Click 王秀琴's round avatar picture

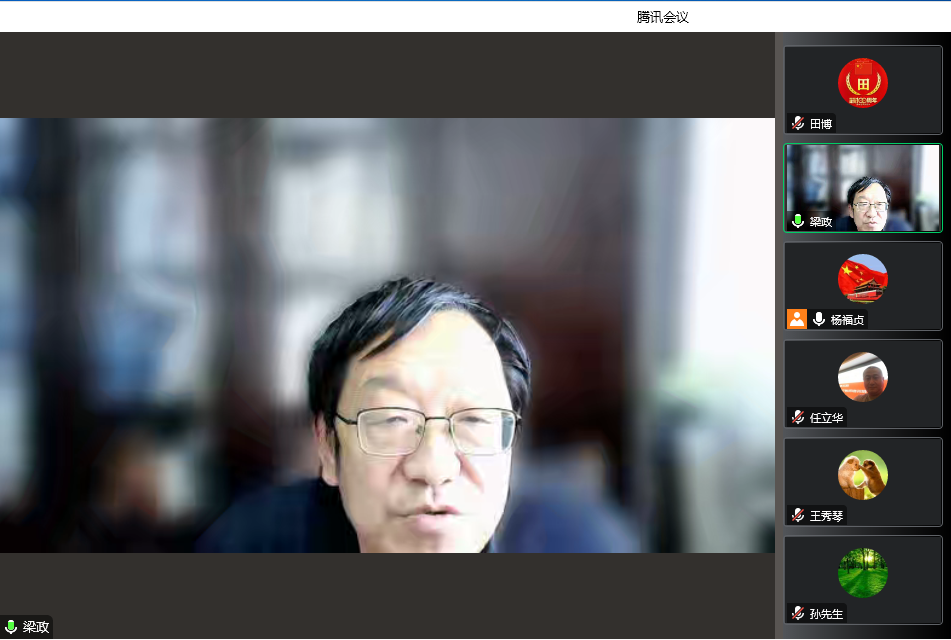pyautogui.click(x=862, y=474)
